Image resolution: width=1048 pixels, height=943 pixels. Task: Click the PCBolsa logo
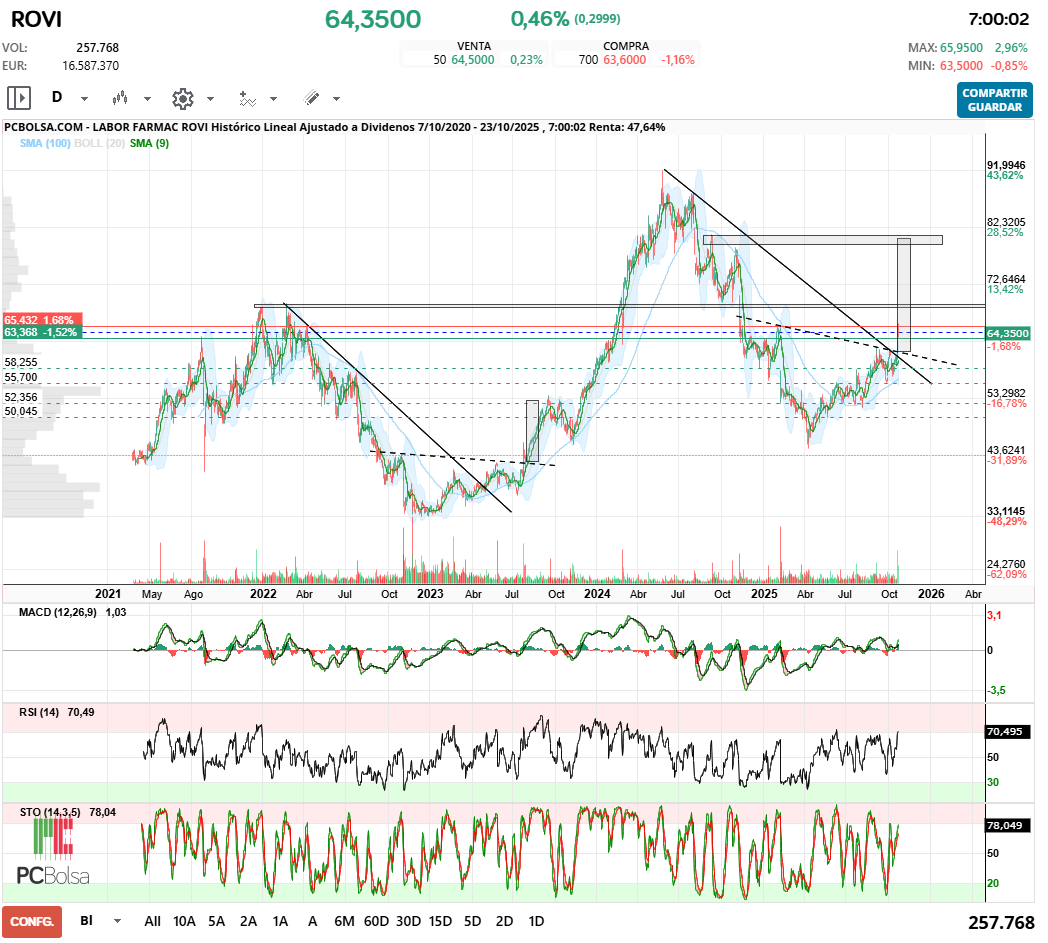(53, 855)
